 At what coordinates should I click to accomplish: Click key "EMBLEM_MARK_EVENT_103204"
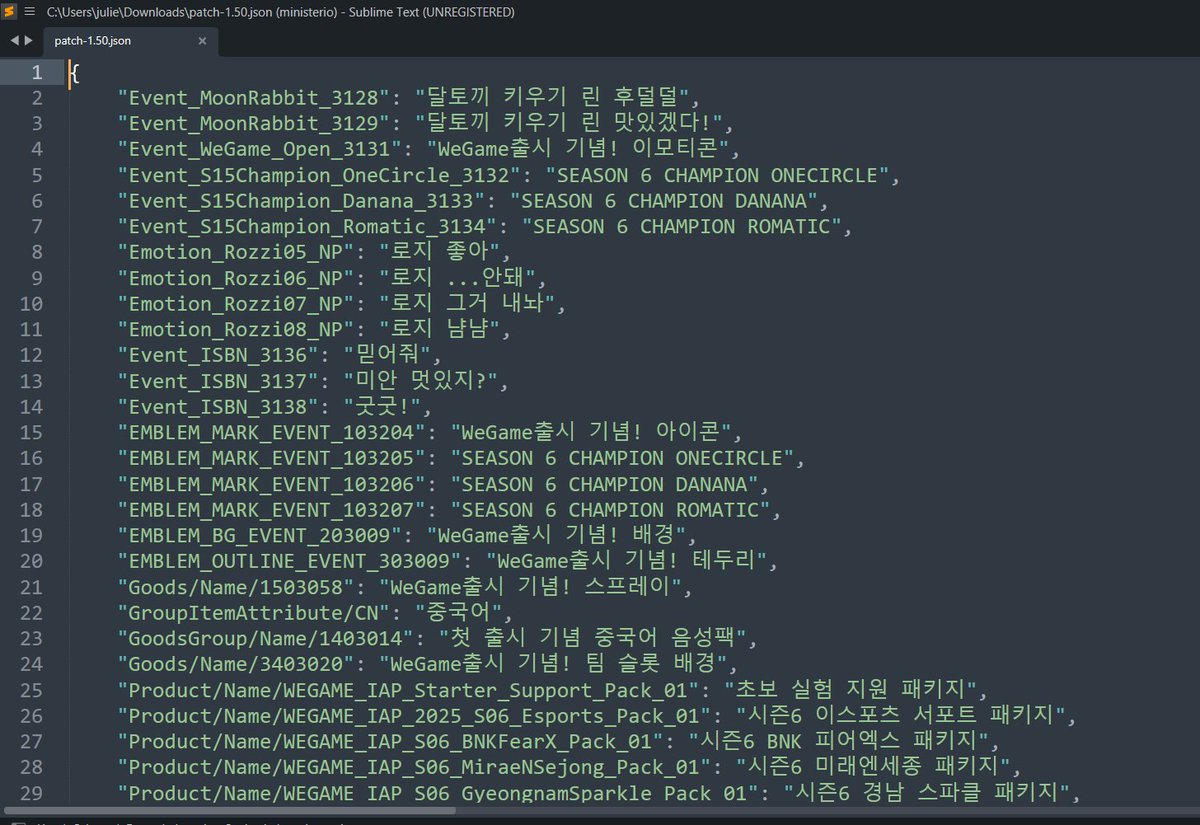tap(271, 432)
